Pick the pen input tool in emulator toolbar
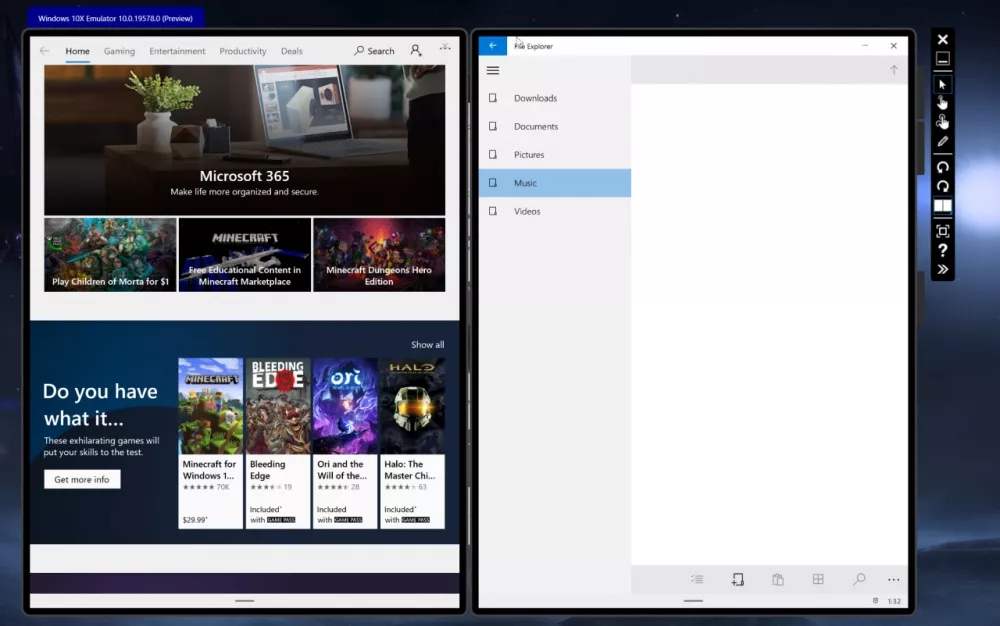The image size is (1000, 626). pos(942,141)
